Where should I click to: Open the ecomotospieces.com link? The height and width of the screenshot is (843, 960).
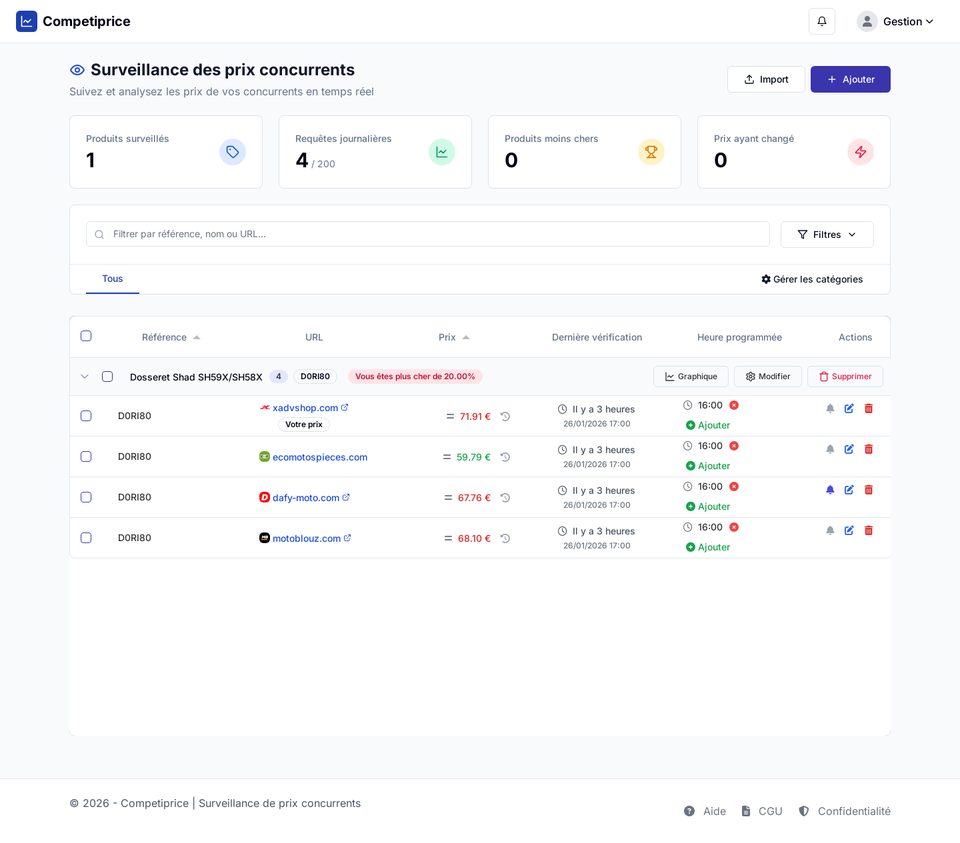click(x=319, y=457)
